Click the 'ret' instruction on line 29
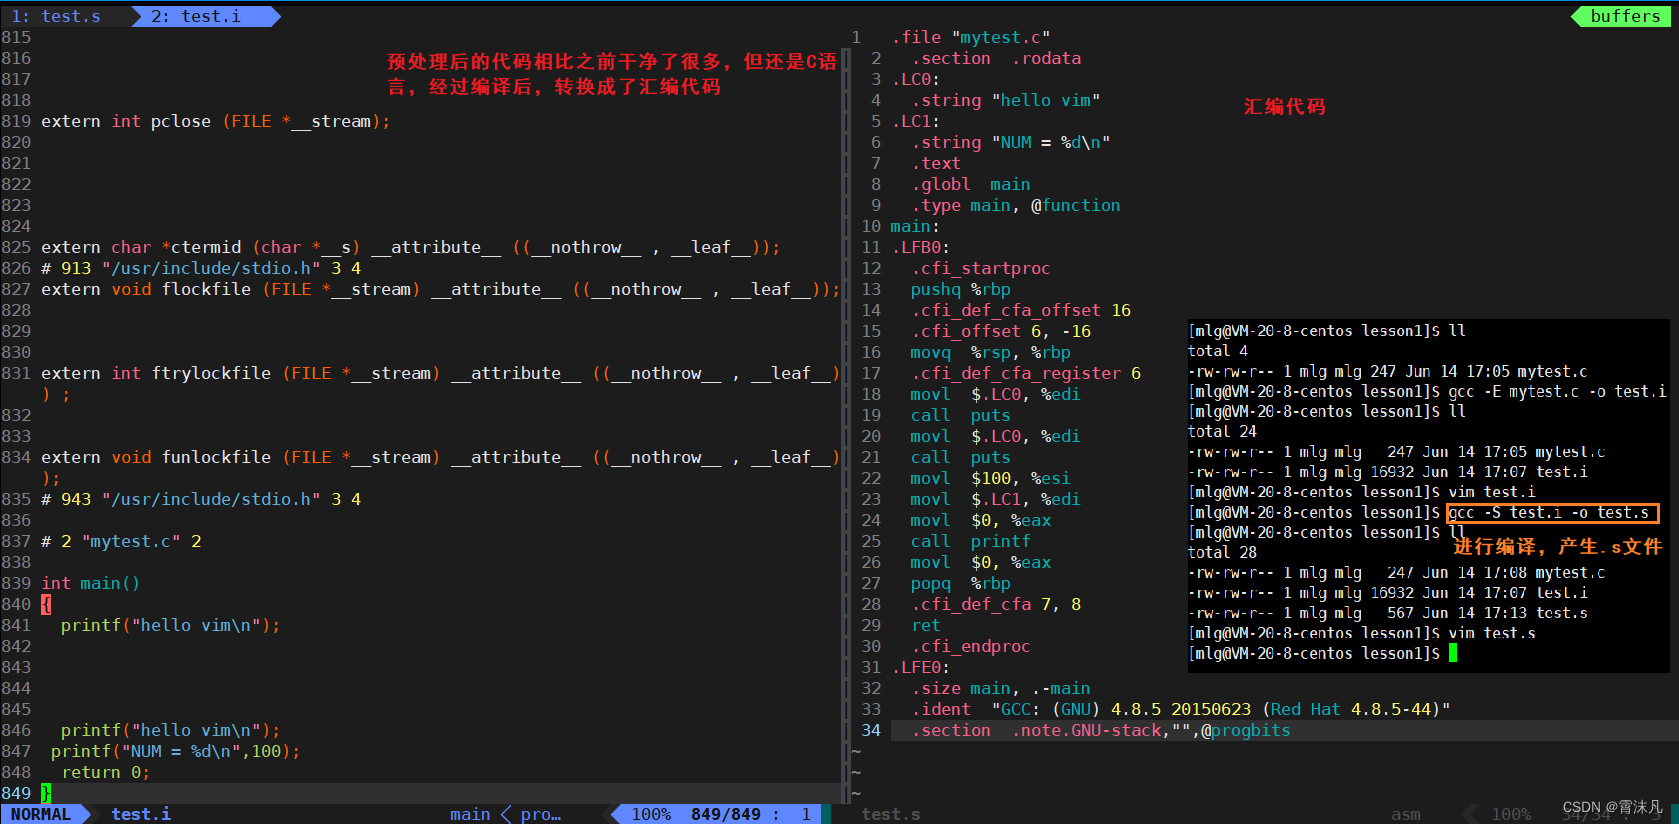The width and height of the screenshot is (1679, 824). pos(926,625)
